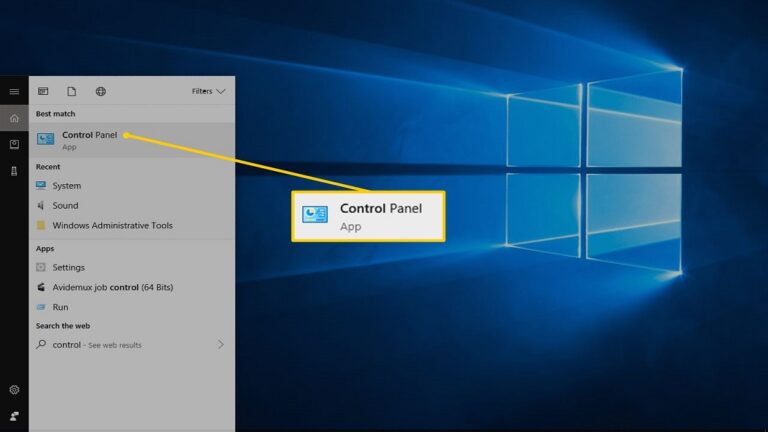Expand the hamburger menu in the sidebar

pyautogui.click(x=14, y=92)
